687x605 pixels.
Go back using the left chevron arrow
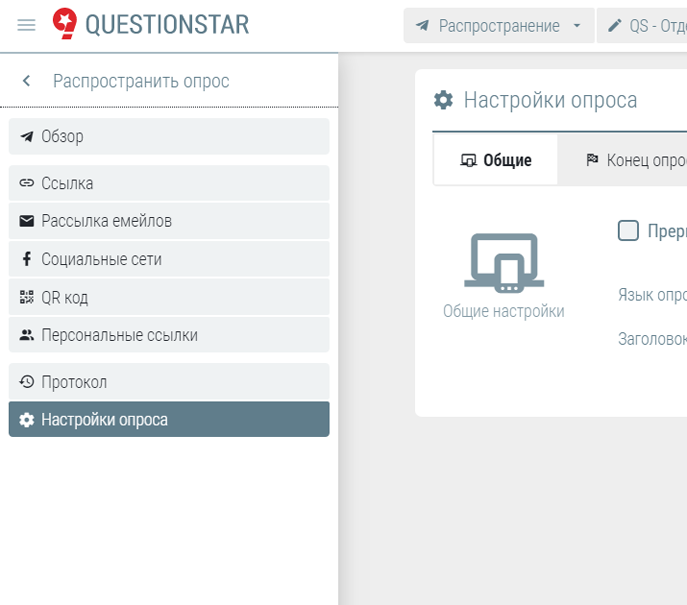click(27, 81)
